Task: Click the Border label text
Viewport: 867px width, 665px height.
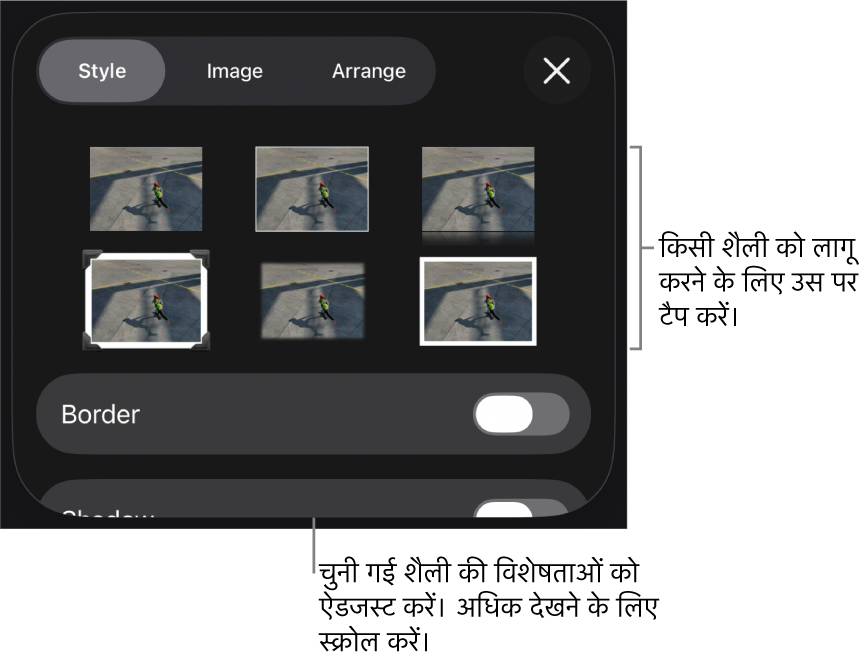Action: tap(100, 415)
